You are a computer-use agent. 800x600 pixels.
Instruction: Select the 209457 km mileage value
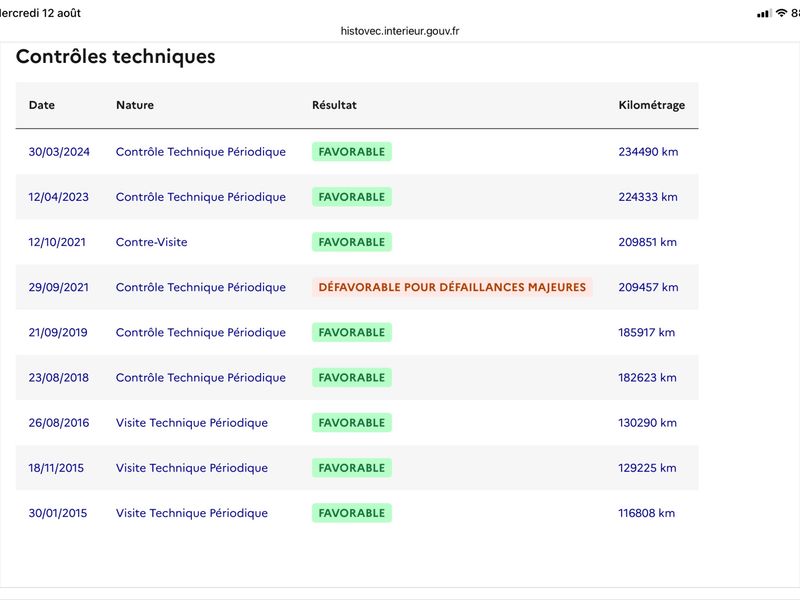[648, 287]
